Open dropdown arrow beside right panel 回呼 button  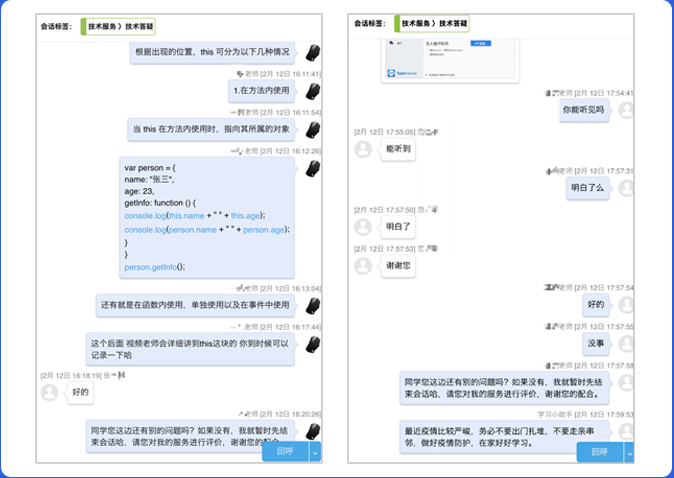point(629,452)
